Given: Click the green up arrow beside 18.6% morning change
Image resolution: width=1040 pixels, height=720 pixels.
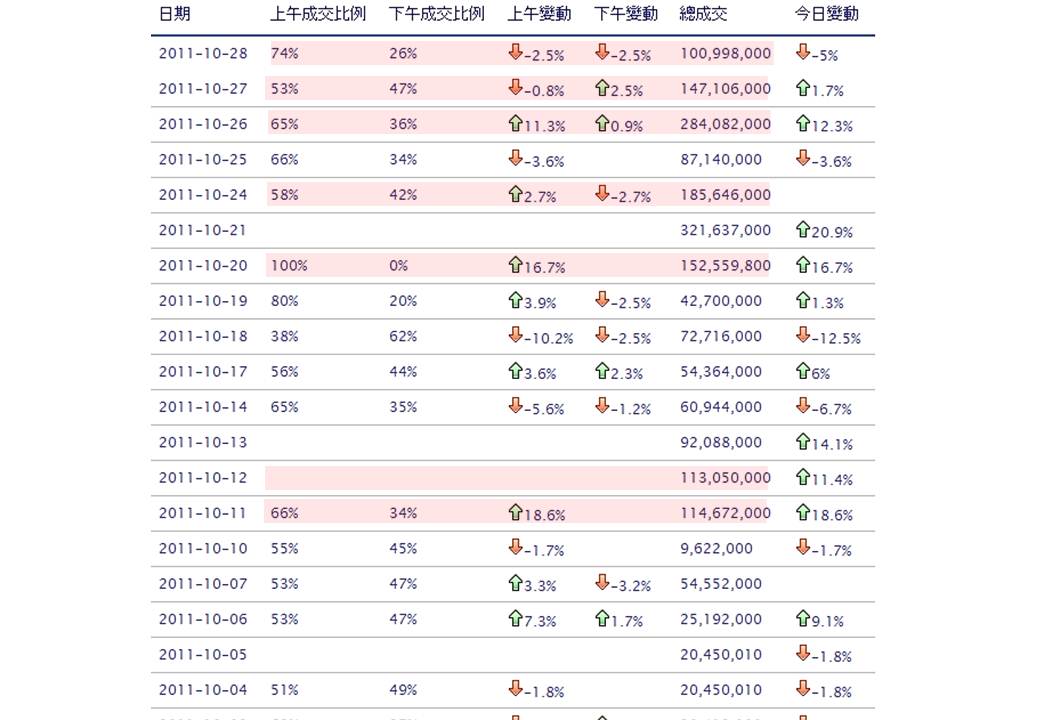Looking at the screenshot, I should click(515, 511).
